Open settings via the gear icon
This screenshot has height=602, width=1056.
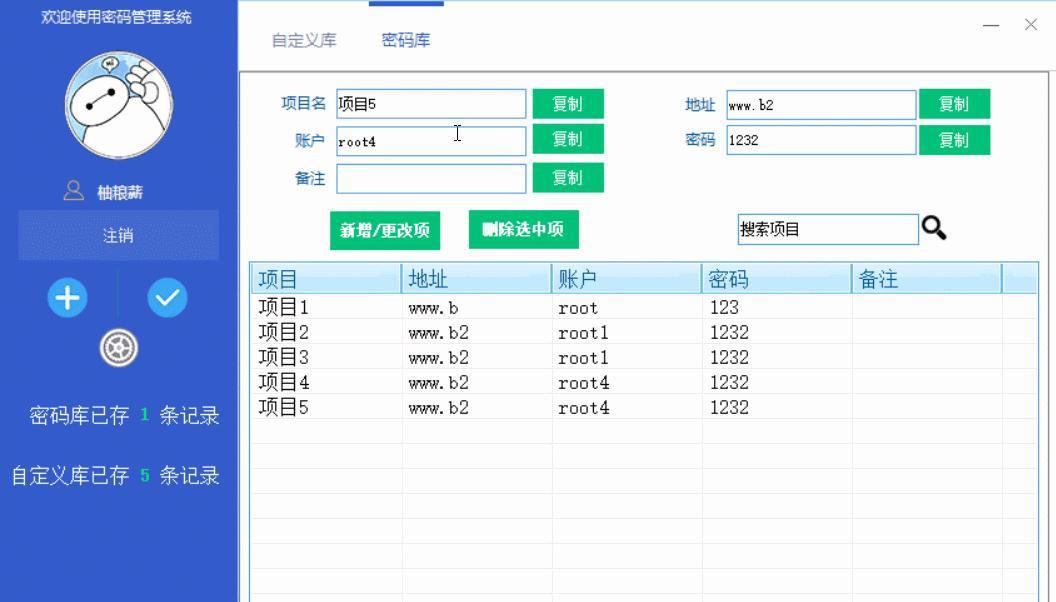(x=119, y=348)
